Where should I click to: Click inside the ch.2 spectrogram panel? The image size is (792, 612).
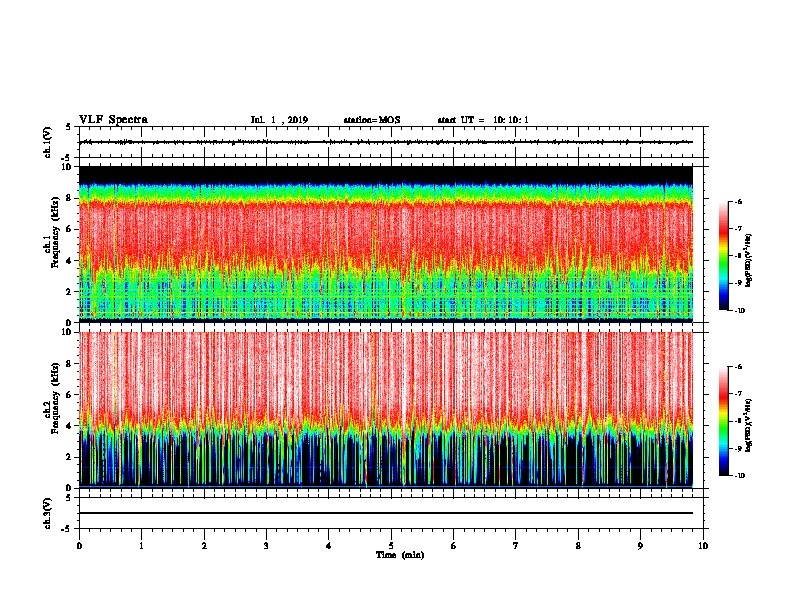click(386, 410)
